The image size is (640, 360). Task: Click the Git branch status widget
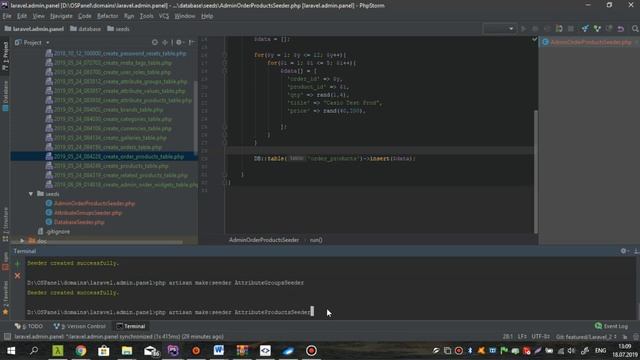(586, 337)
